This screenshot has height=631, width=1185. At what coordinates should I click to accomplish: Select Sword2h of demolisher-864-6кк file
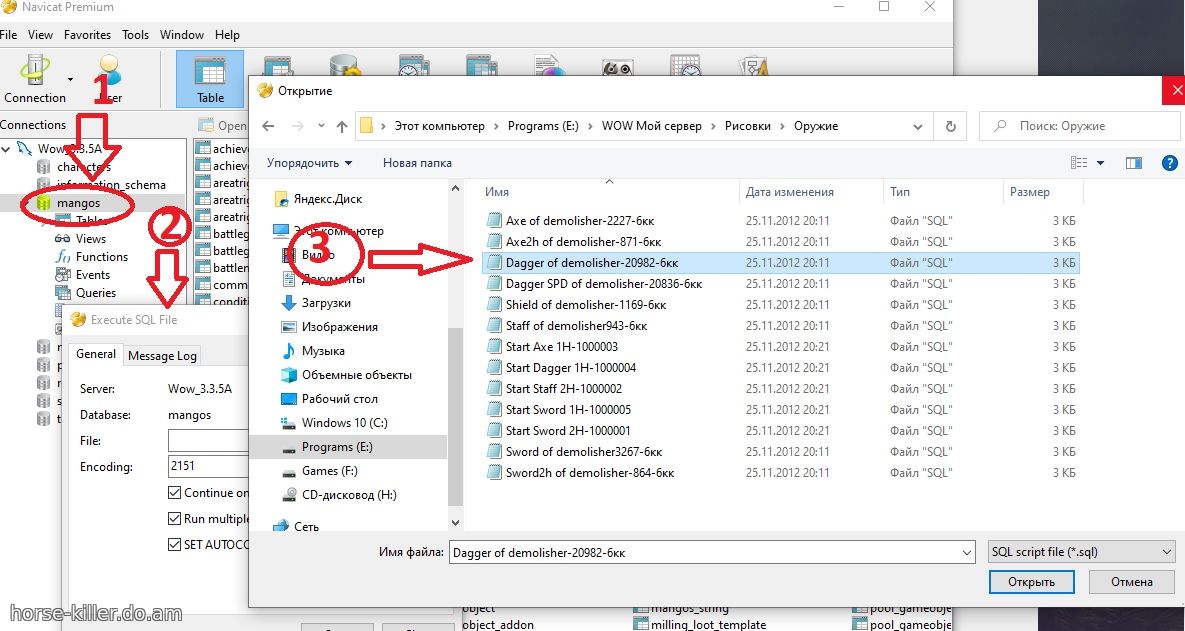click(x=781, y=473)
